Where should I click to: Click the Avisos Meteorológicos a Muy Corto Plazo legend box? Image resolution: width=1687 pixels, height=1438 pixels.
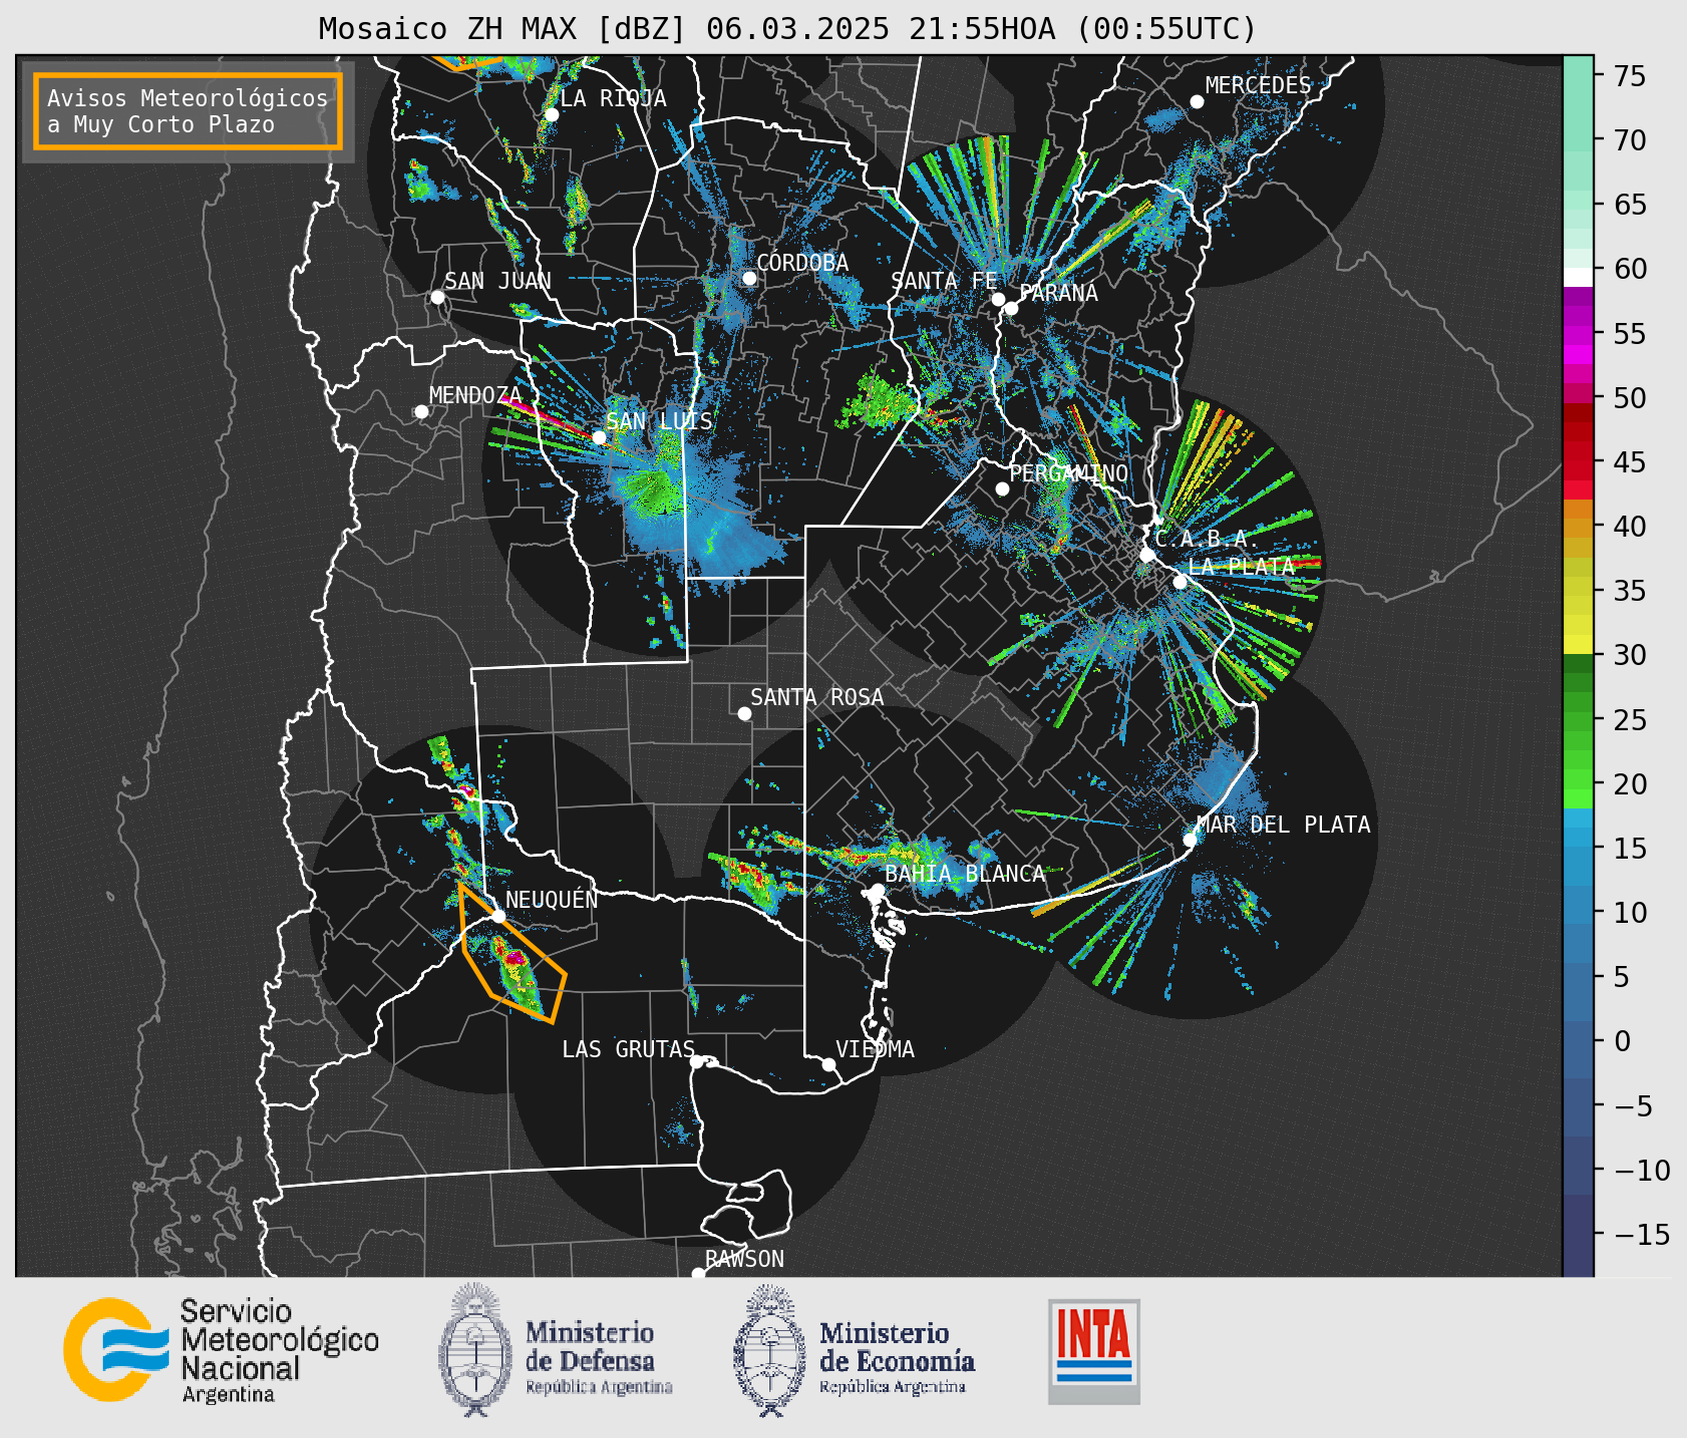pyautogui.click(x=188, y=111)
